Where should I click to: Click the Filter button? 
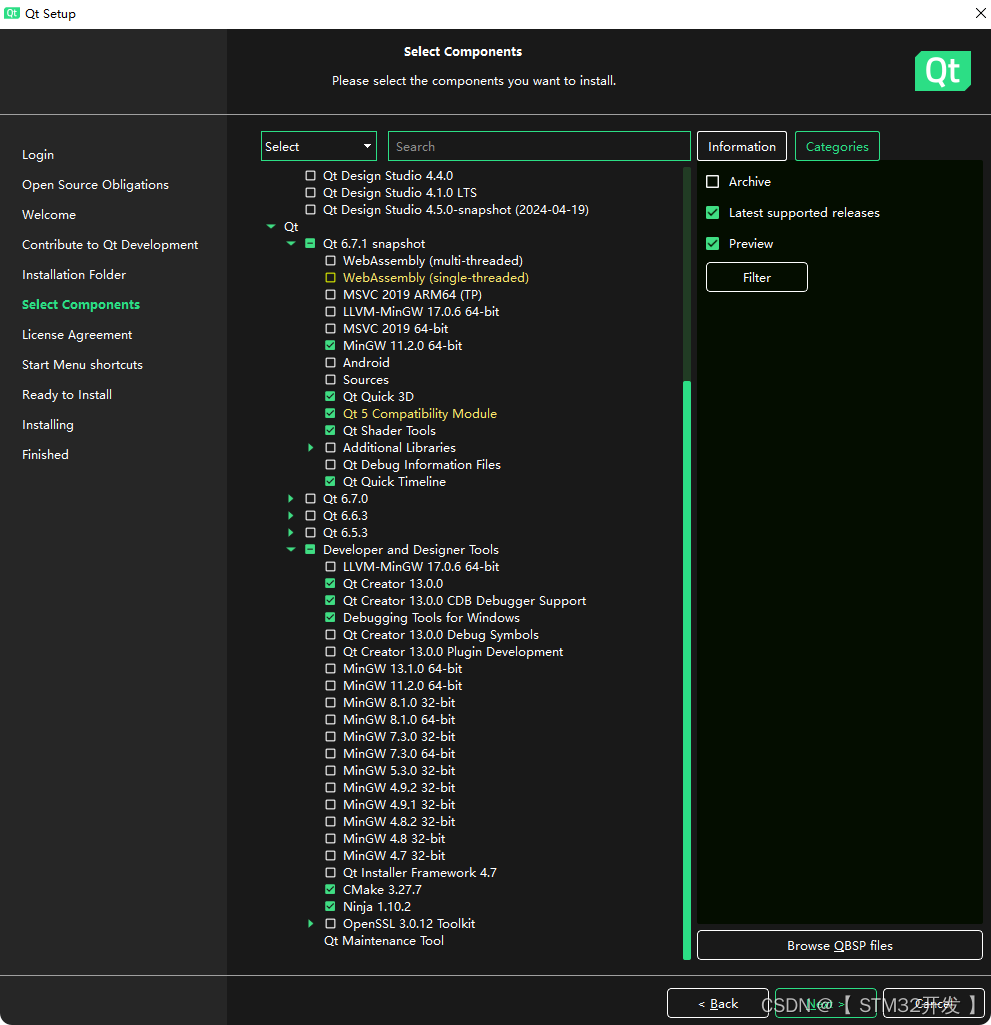[756, 277]
